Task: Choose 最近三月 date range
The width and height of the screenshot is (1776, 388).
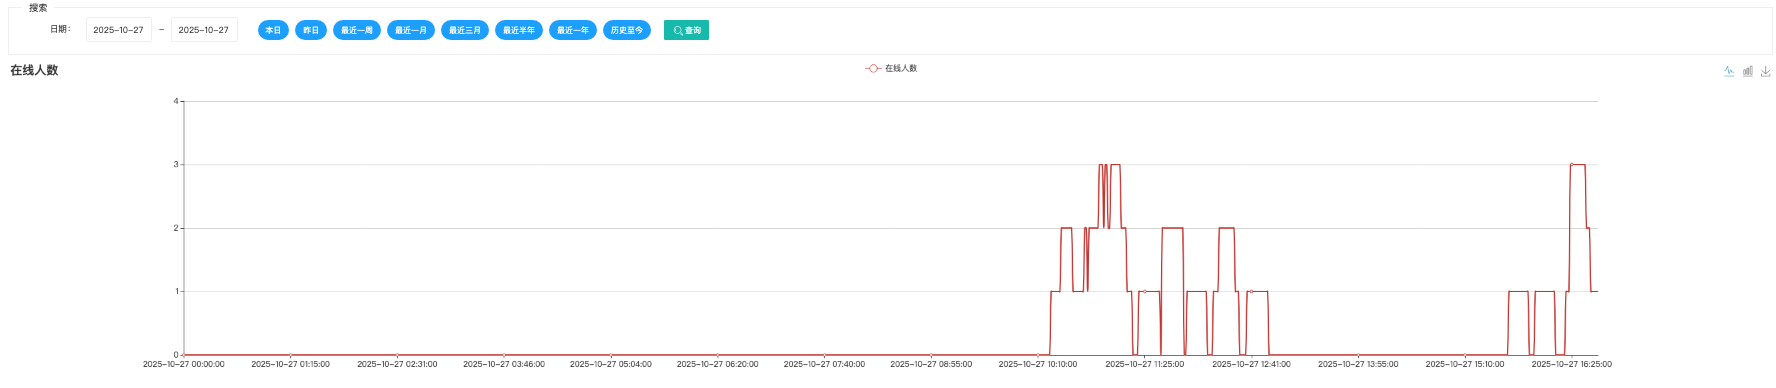Action: click(x=465, y=30)
